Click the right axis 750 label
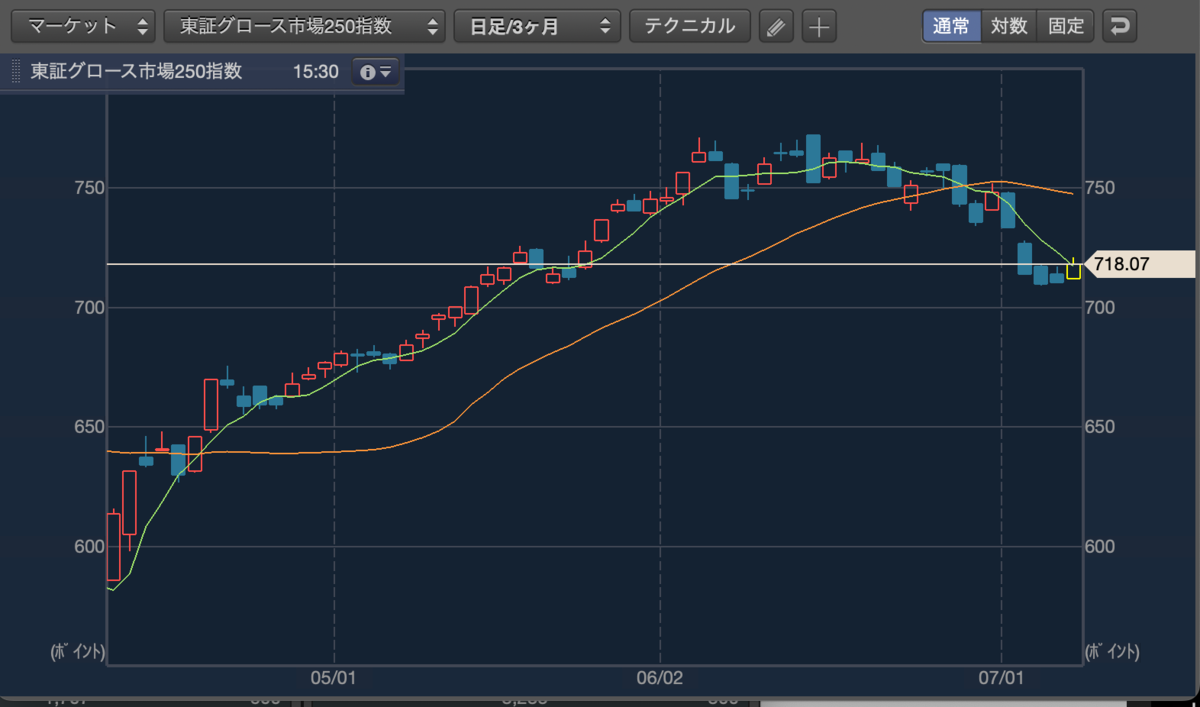Screen dimensions: 1200x707 tap(1102, 188)
